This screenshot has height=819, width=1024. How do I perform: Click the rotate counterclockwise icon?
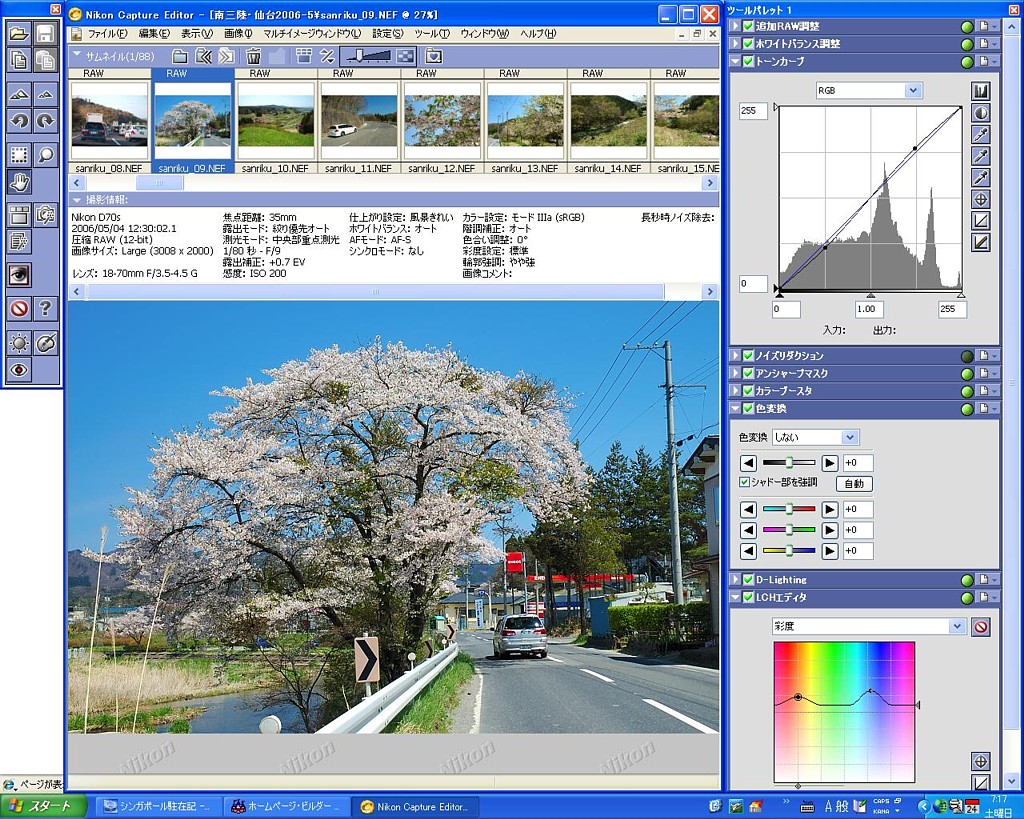[19, 121]
